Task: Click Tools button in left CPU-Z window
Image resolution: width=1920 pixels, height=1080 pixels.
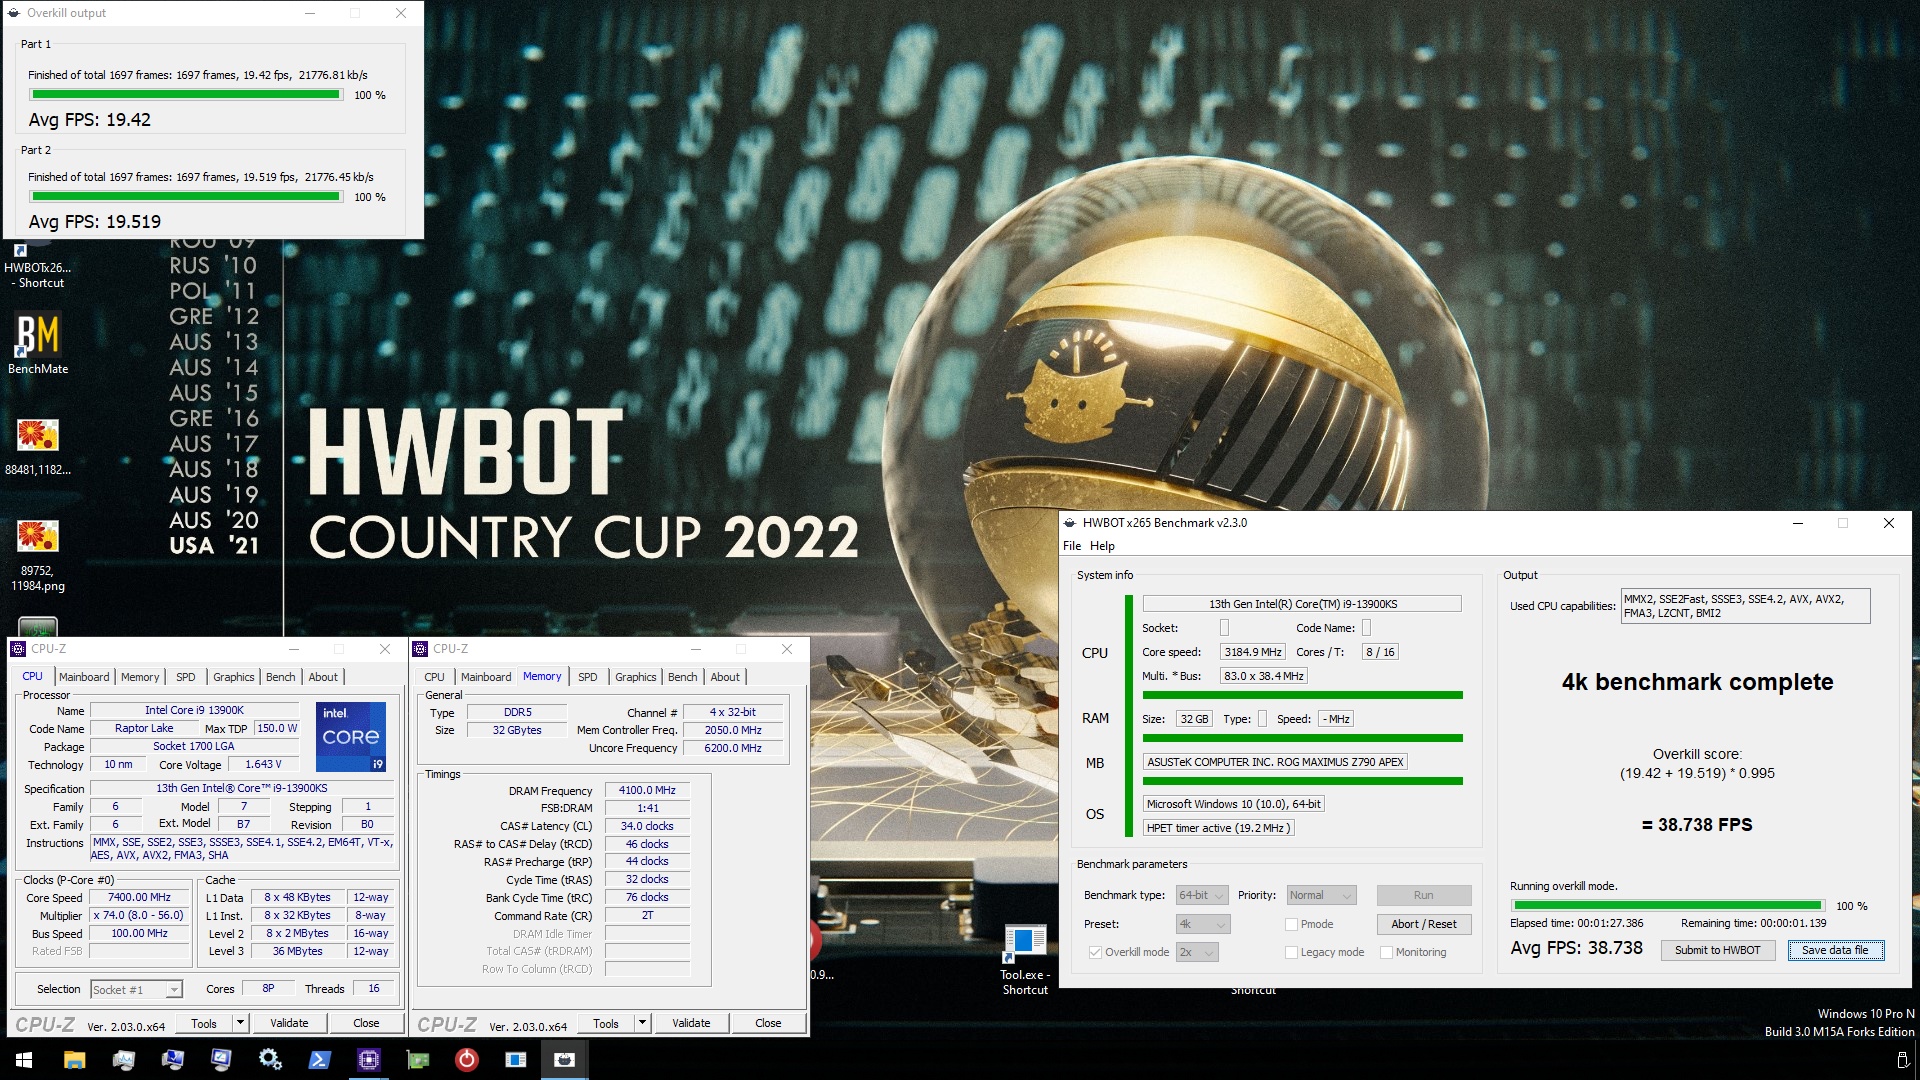Action: [x=204, y=1023]
